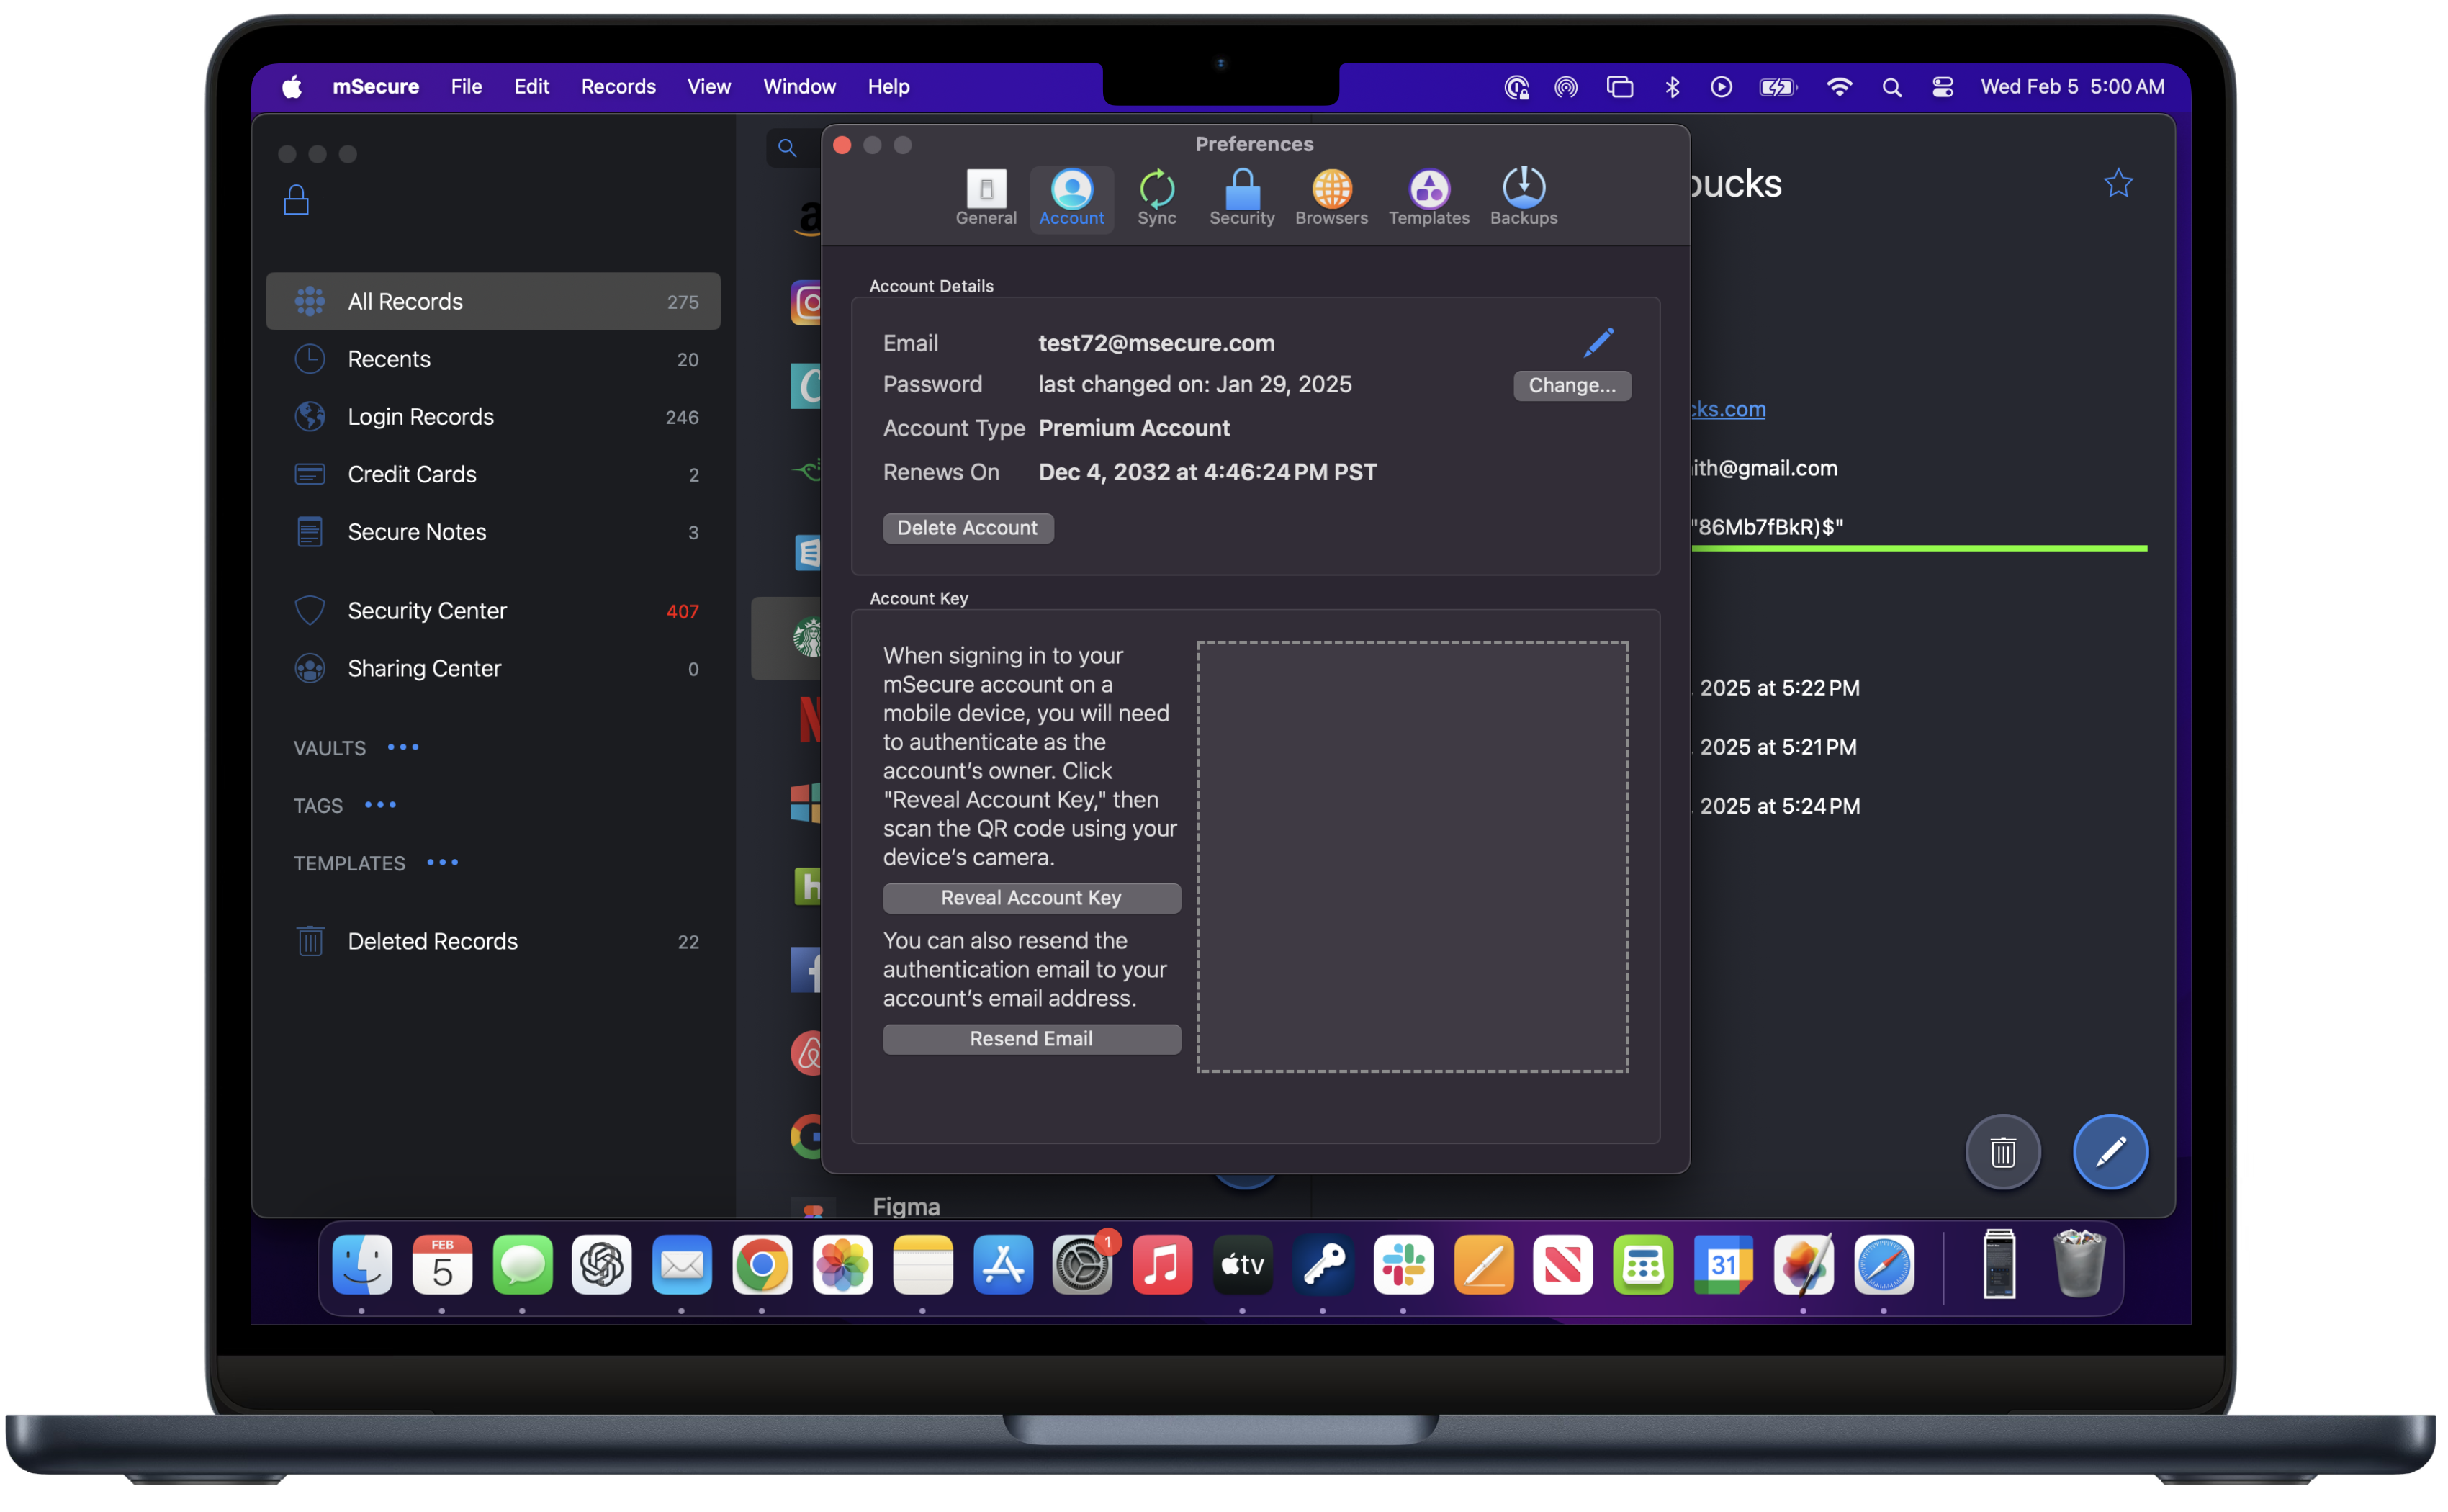Click the trash icon to delete the record

coord(2002,1152)
